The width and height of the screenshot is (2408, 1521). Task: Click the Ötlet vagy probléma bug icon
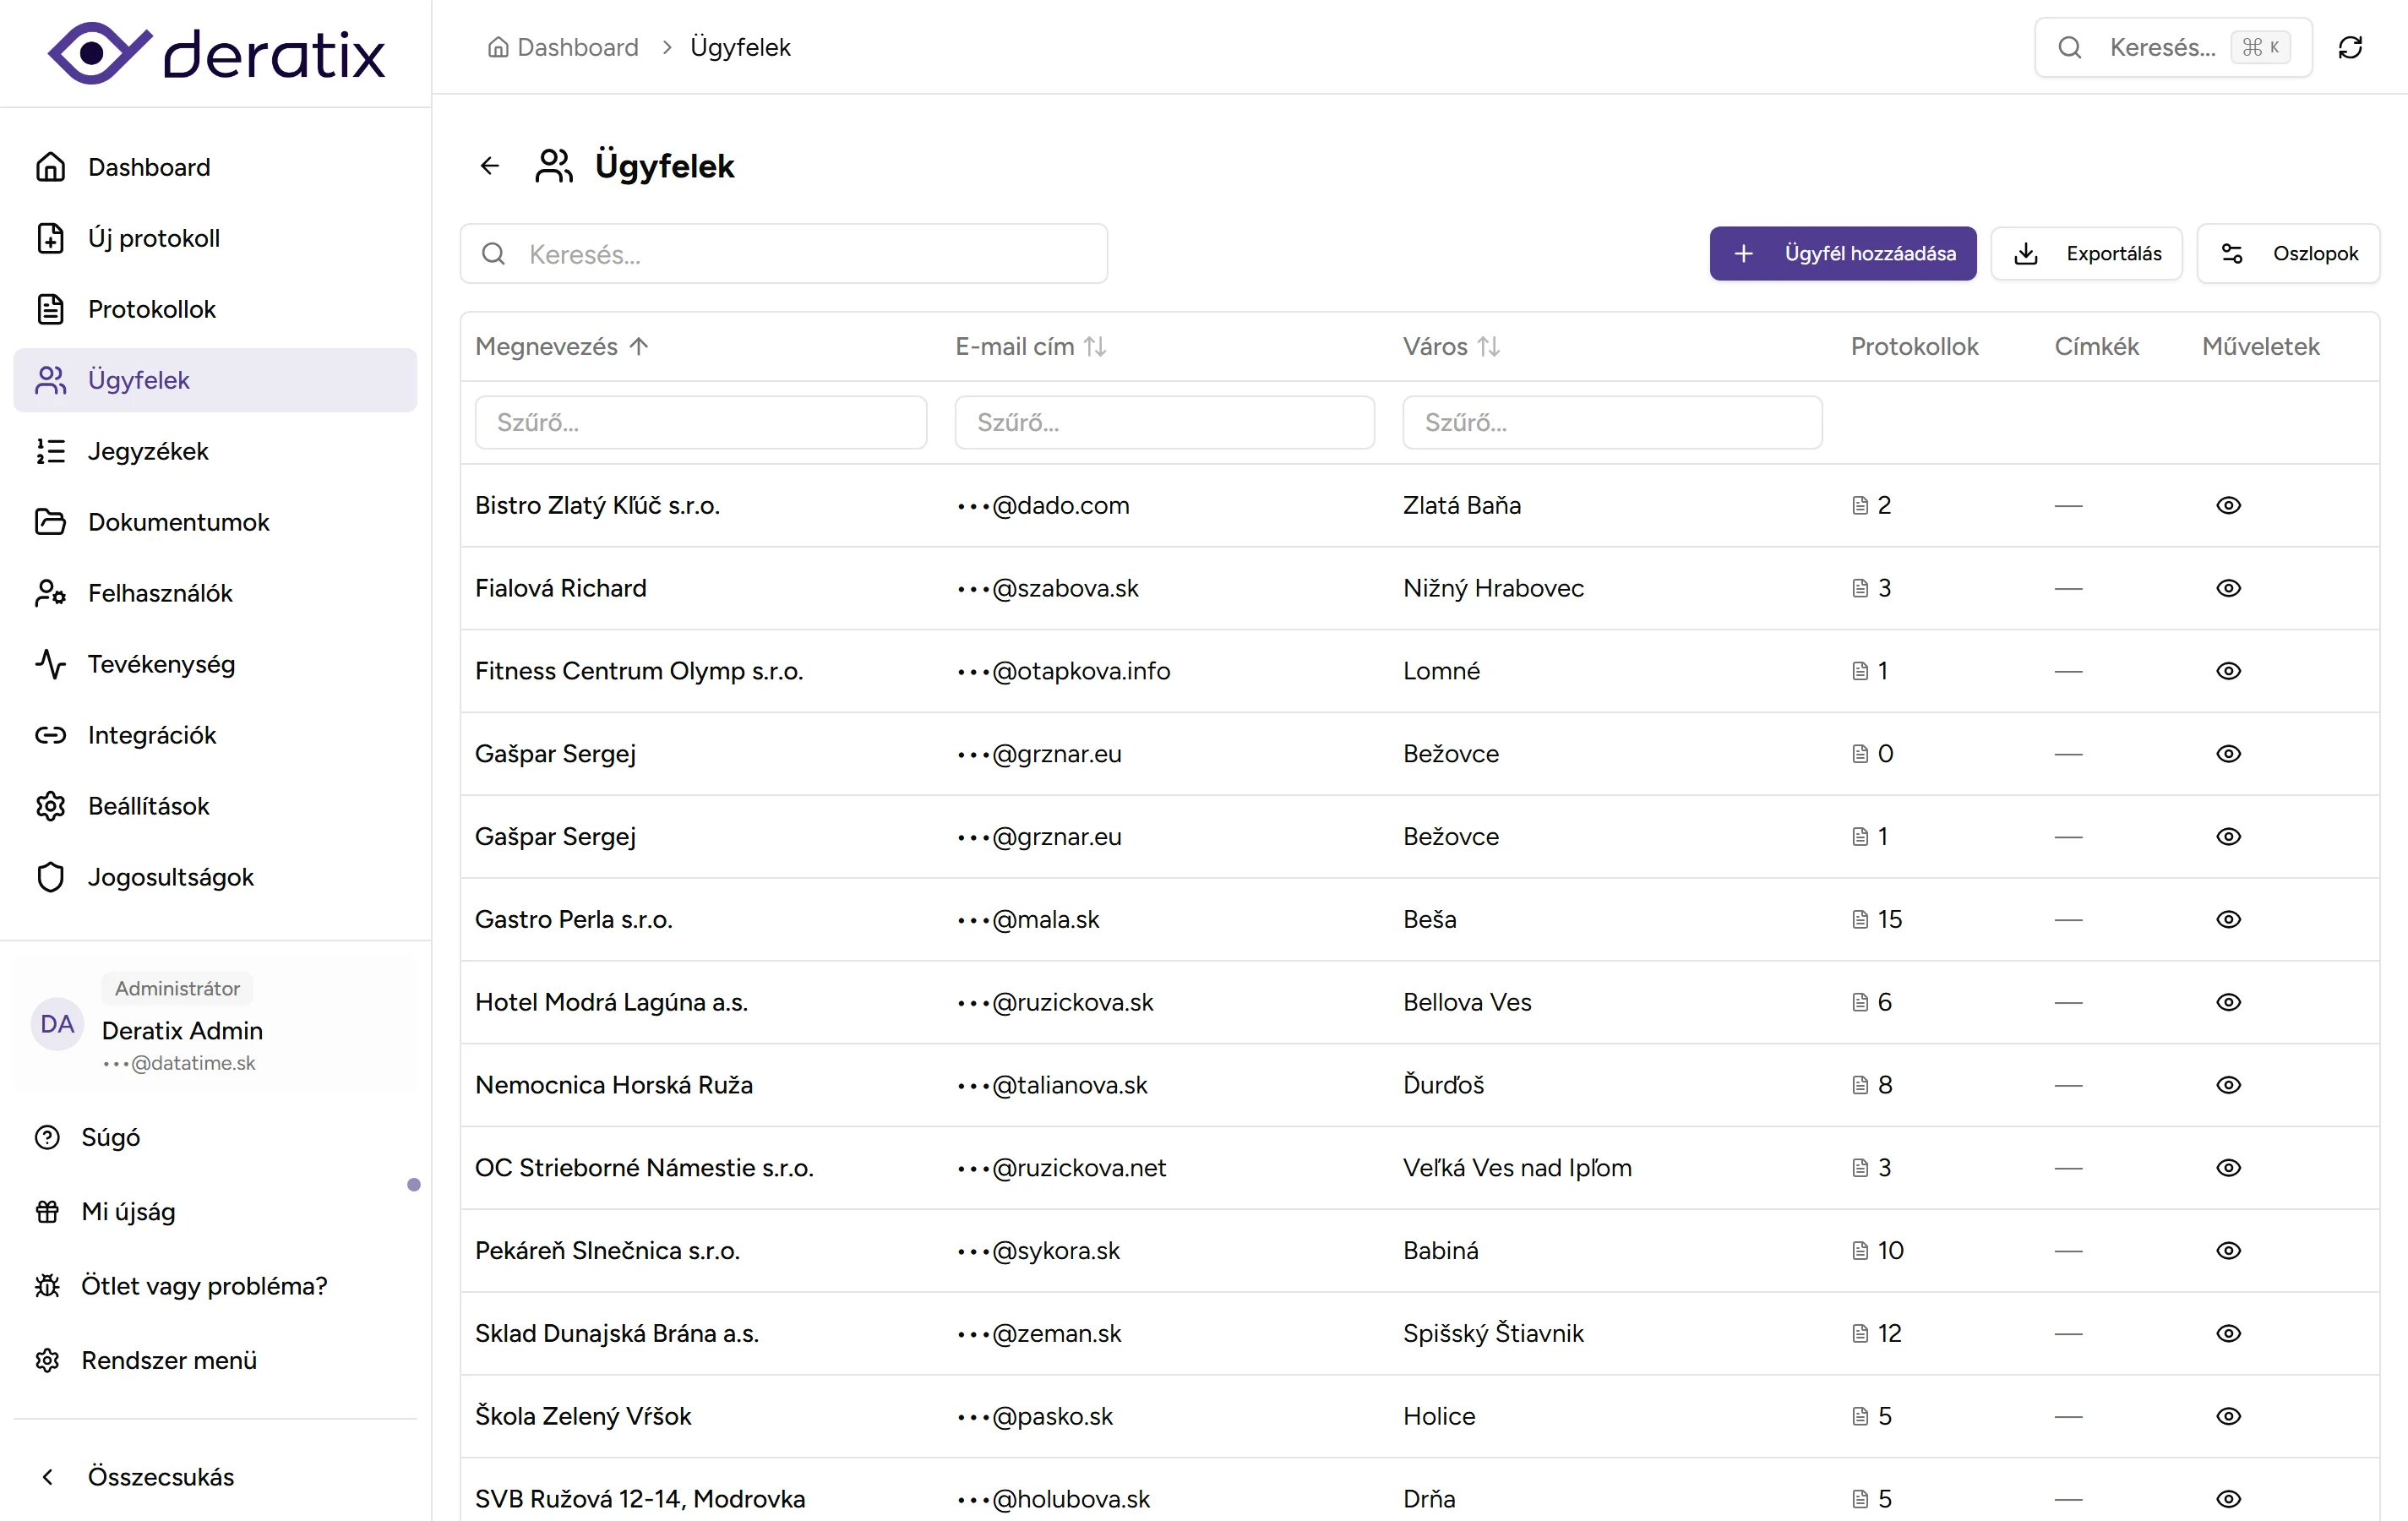pyautogui.click(x=47, y=1286)
